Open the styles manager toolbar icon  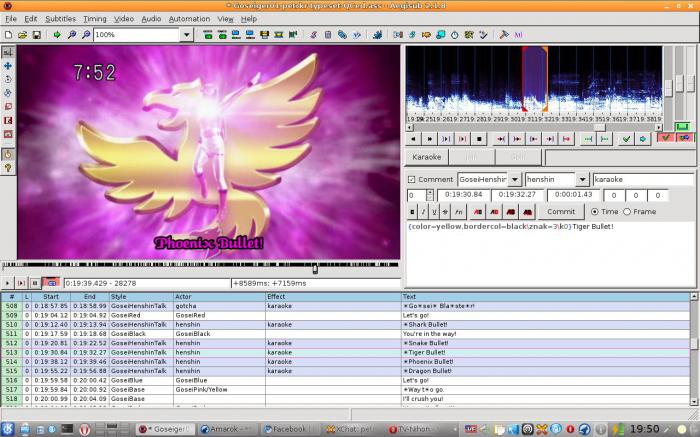point(313,34)
